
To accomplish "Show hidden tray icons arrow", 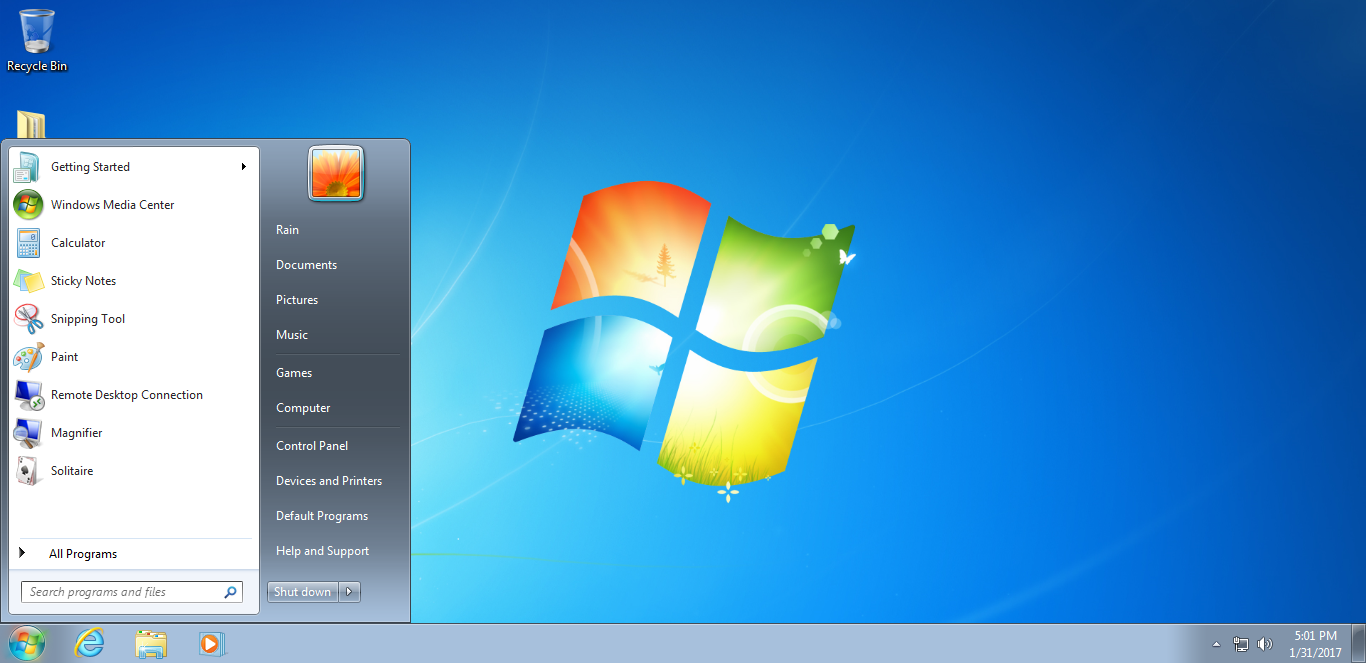I will [1216, 644].
